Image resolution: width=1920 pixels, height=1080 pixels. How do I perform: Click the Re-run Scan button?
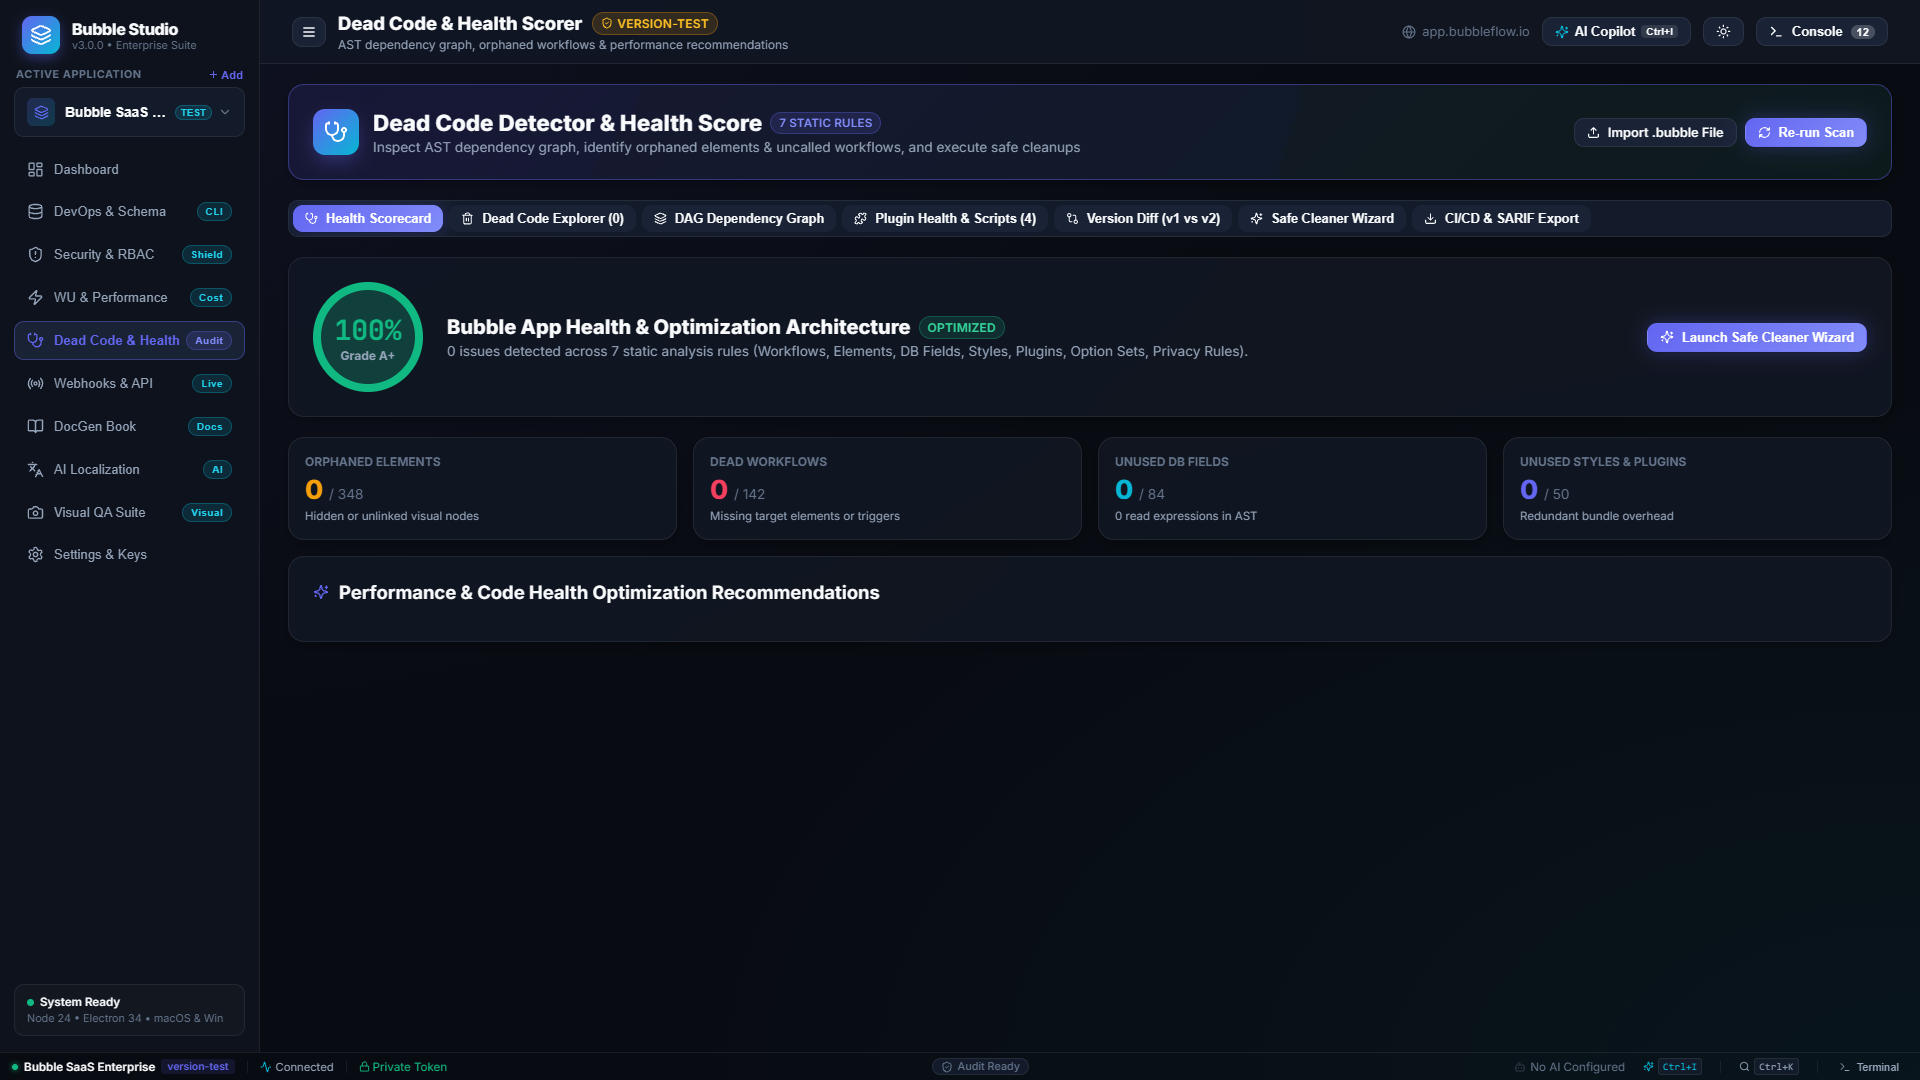click(1806, 133)
